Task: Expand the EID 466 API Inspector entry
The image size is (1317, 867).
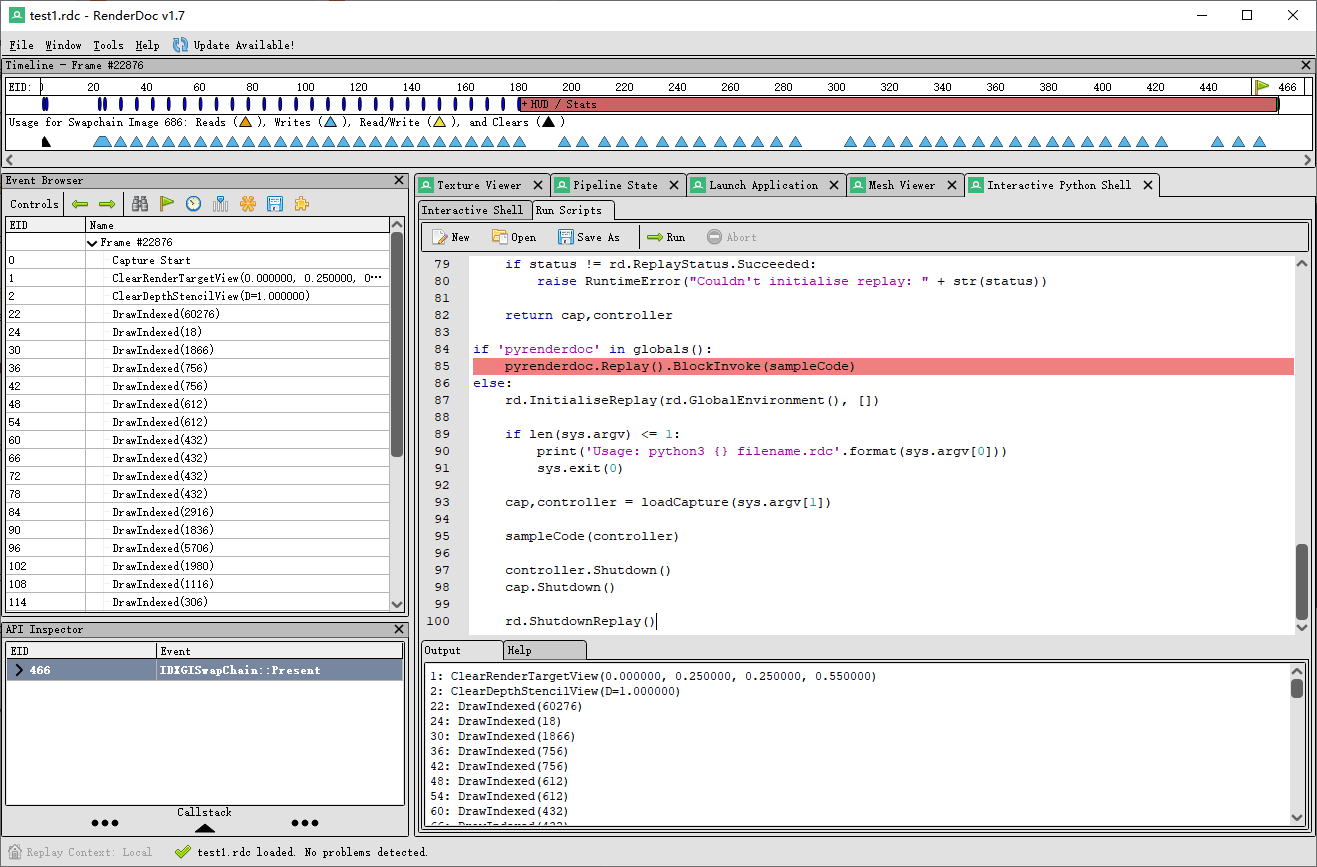Action: click(18, 670)
